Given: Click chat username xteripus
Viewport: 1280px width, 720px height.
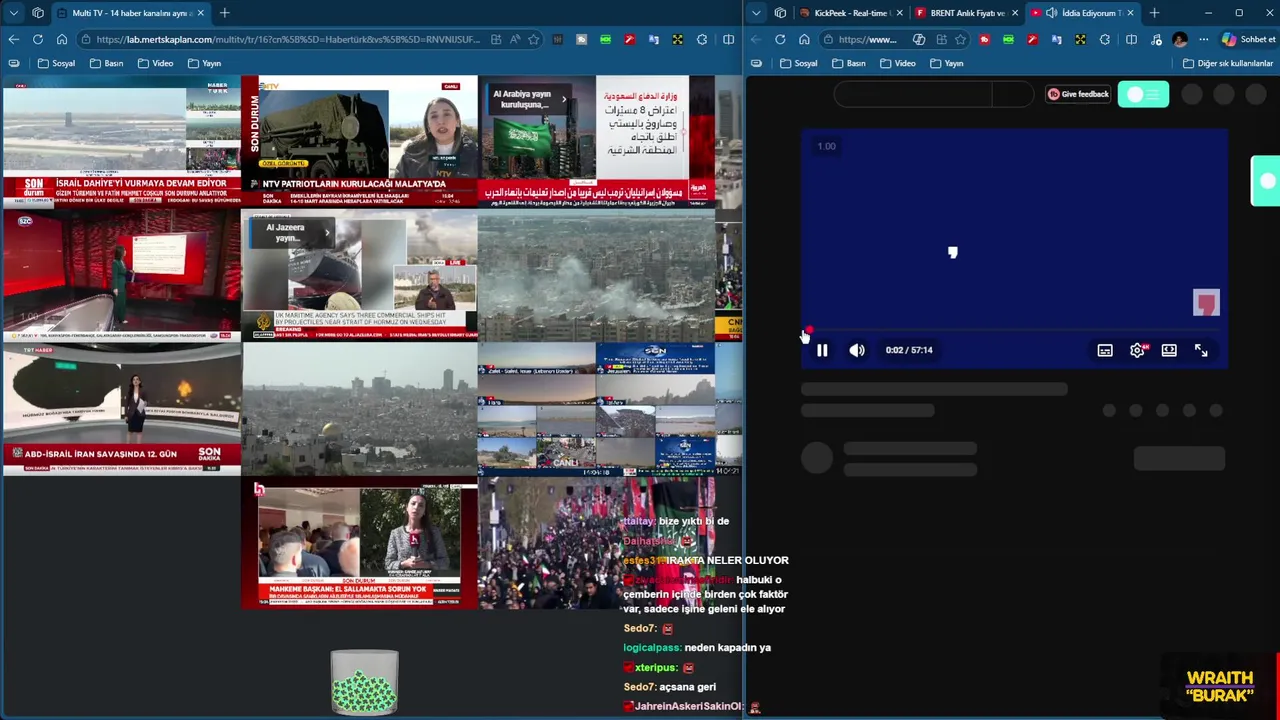Looking at the screenshot, I should [x=656, y=667].
